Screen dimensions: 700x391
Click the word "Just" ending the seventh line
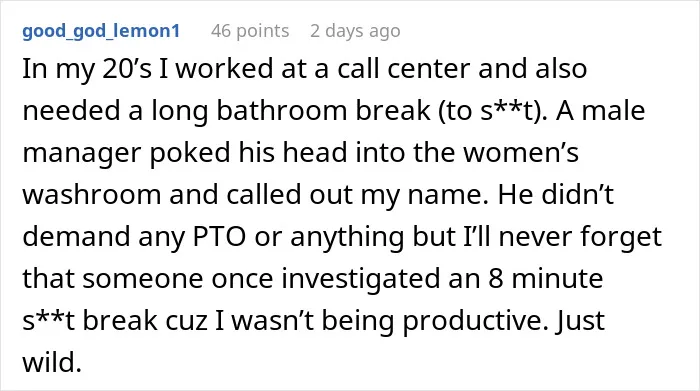coord(580,321)
